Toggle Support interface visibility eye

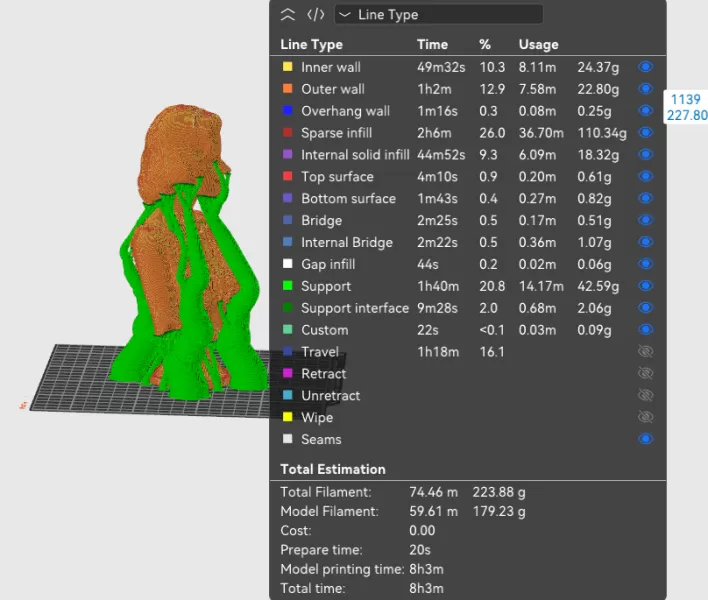click(x=646, y=307)
